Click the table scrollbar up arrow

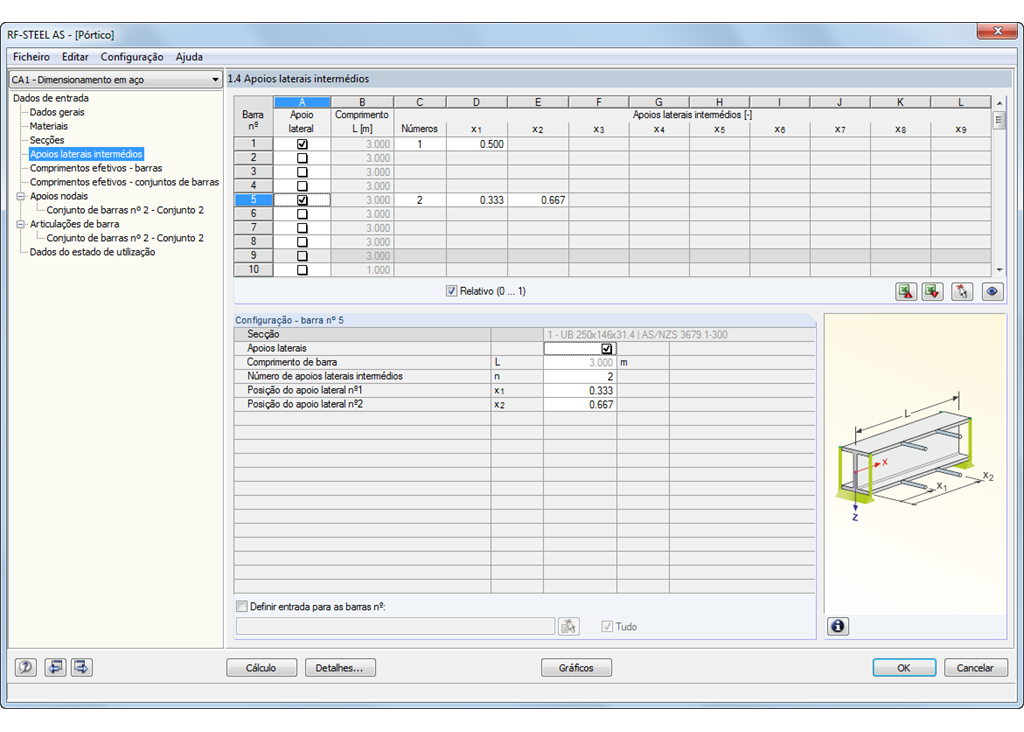(999, 103)
